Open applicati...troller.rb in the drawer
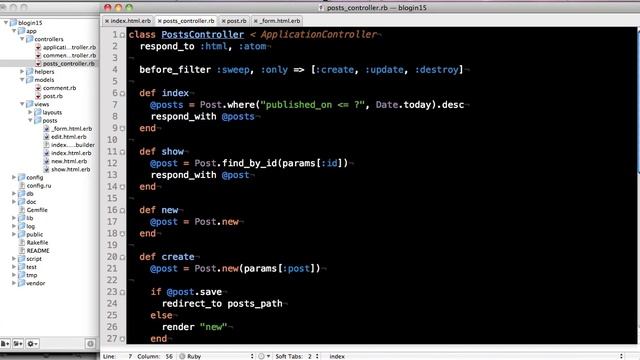The image size is (640, 360). (69, 47)
